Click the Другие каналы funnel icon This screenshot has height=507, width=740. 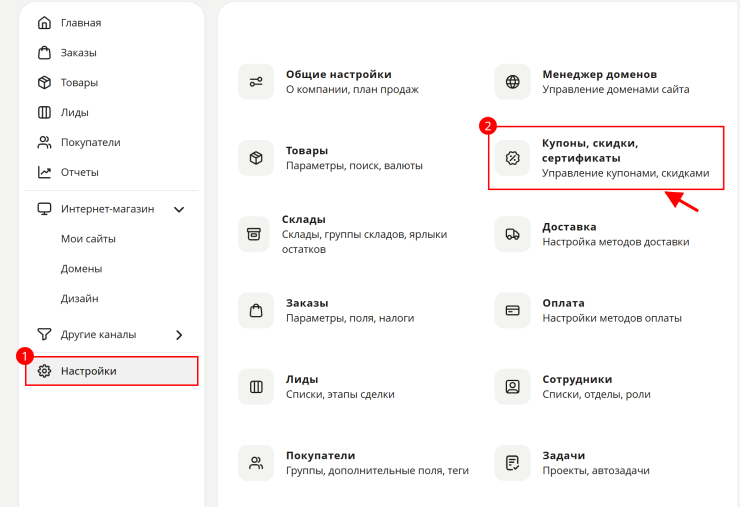tap(44, 334)
